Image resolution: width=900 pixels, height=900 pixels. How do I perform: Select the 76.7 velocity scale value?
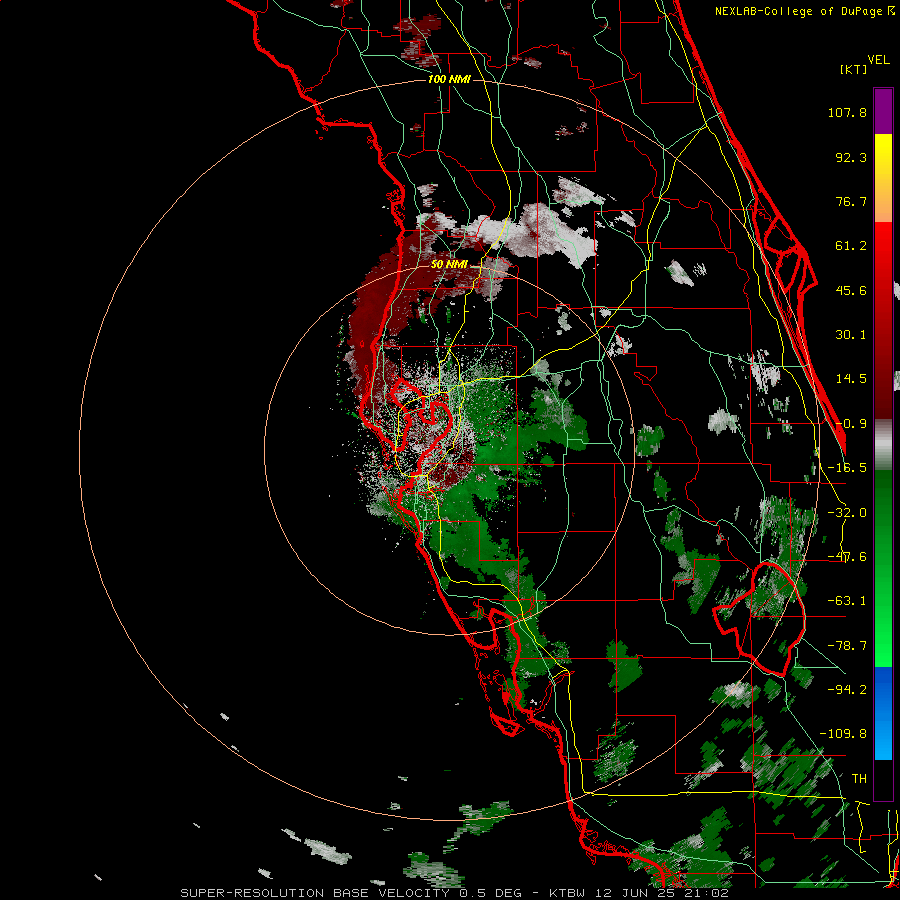pyautogui.click(x=851, y=201)
